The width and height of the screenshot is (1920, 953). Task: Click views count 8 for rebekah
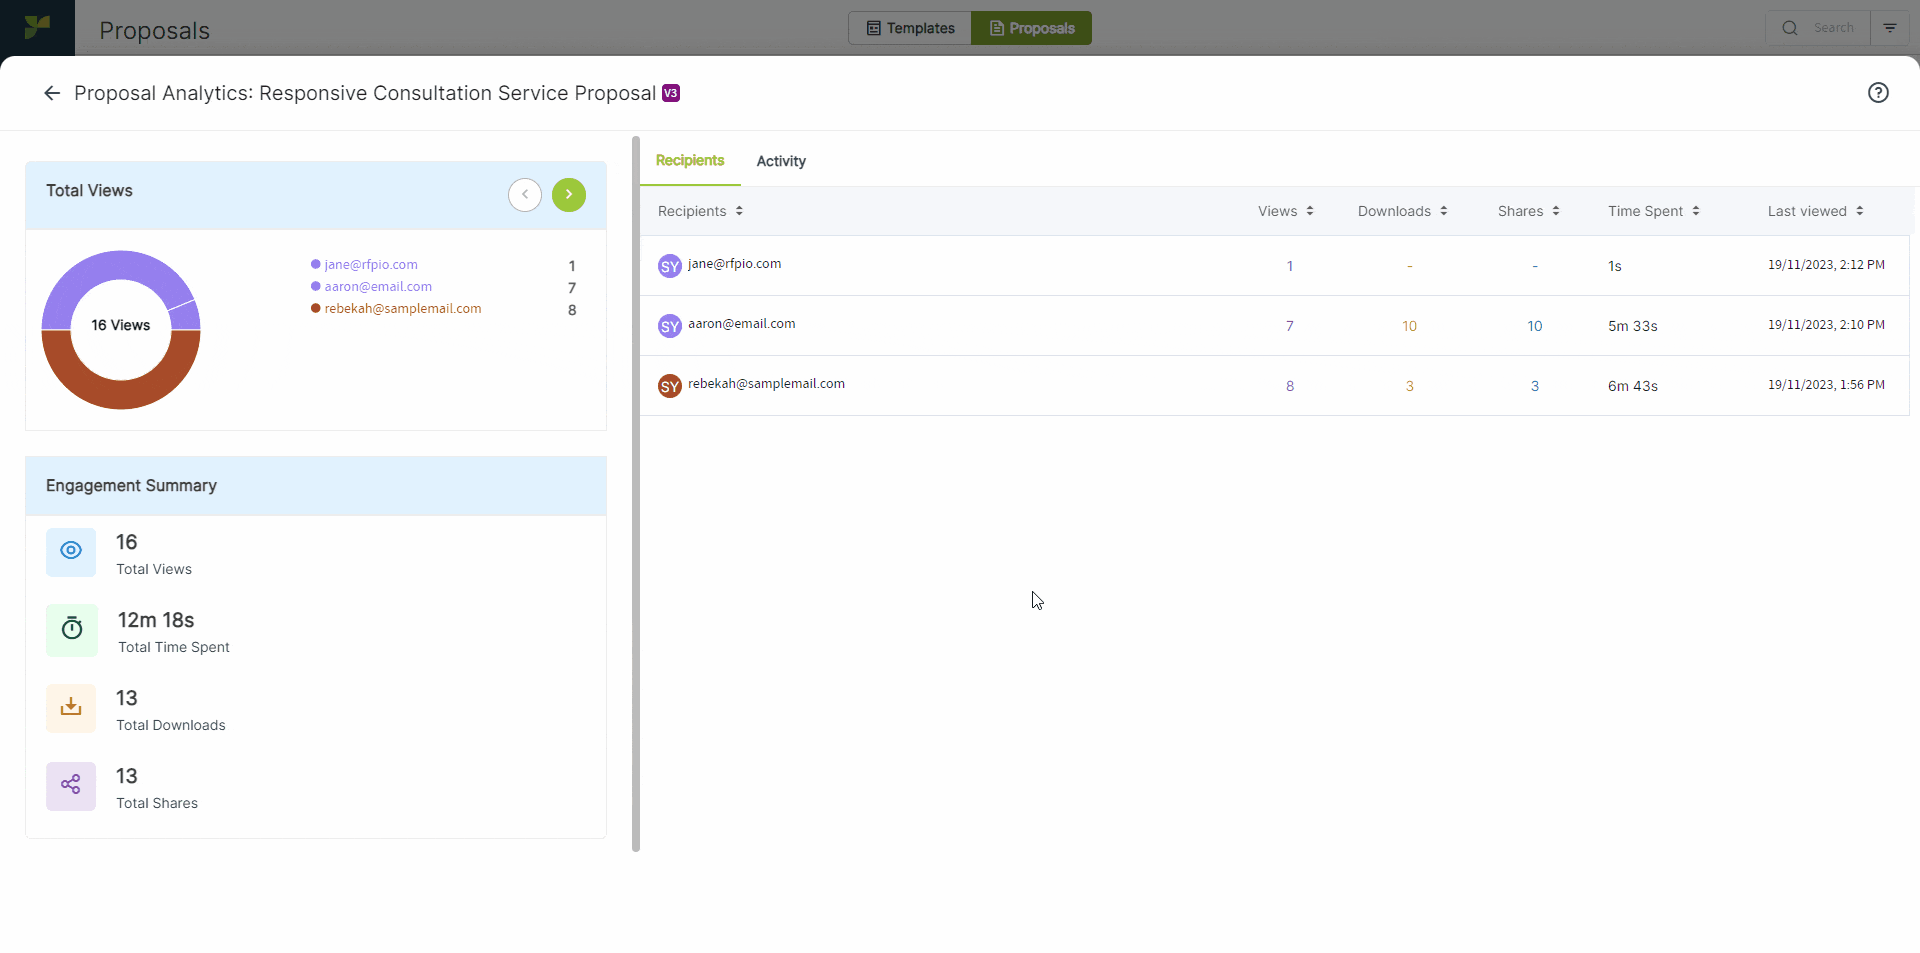coord(1290,386)
